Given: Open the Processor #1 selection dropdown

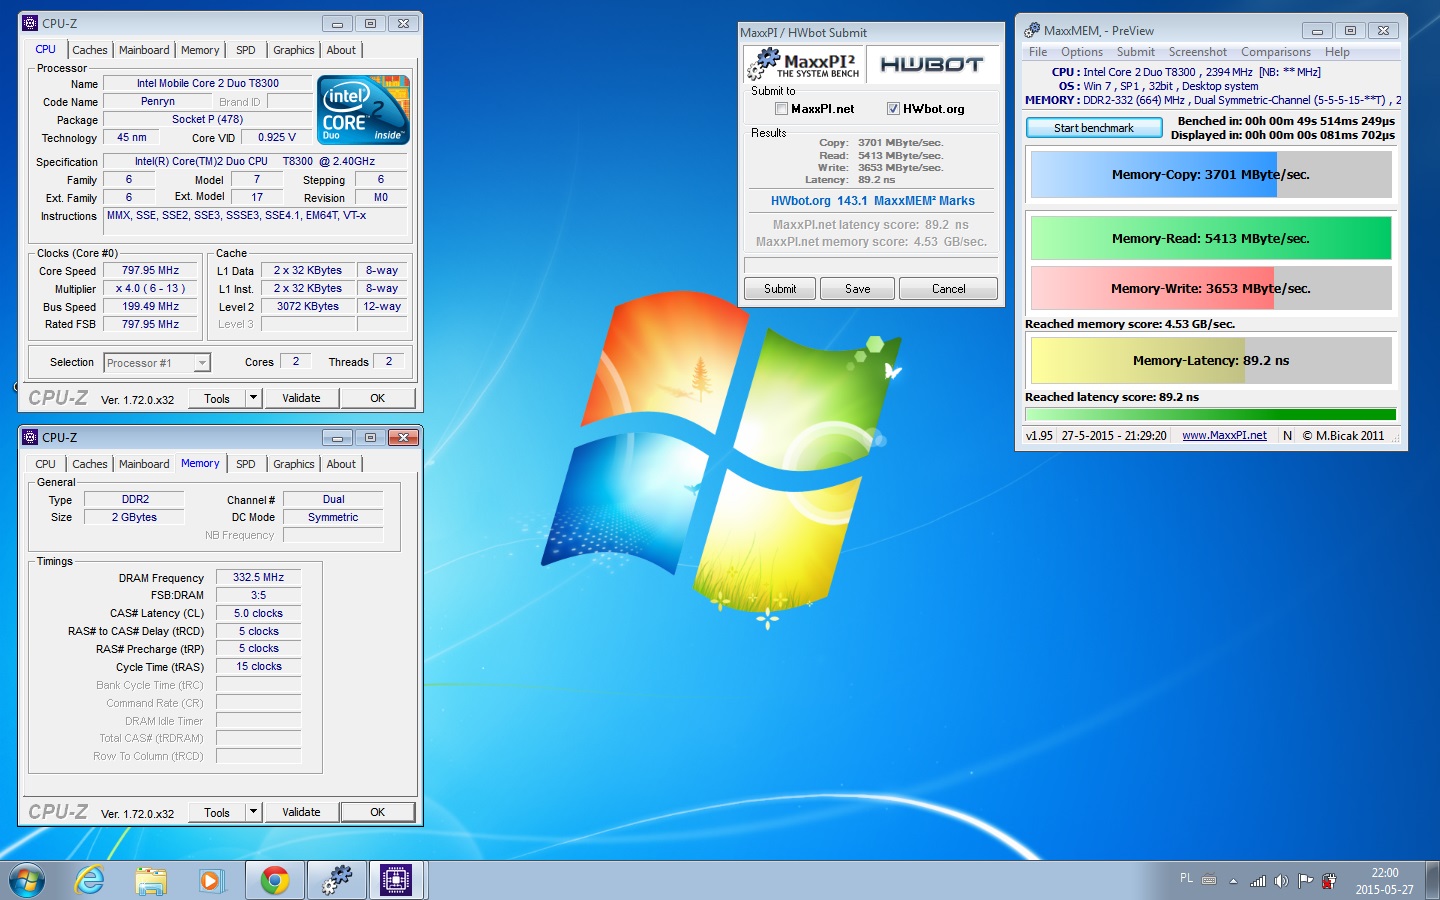Looking at the screenshot, I should pyautogui.click(x=157, y=363).
